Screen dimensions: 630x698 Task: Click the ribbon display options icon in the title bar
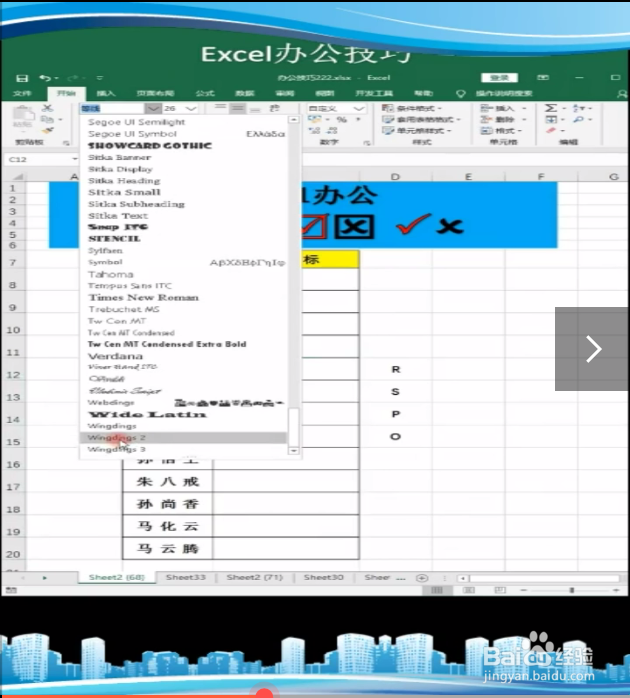click(543, 77)
